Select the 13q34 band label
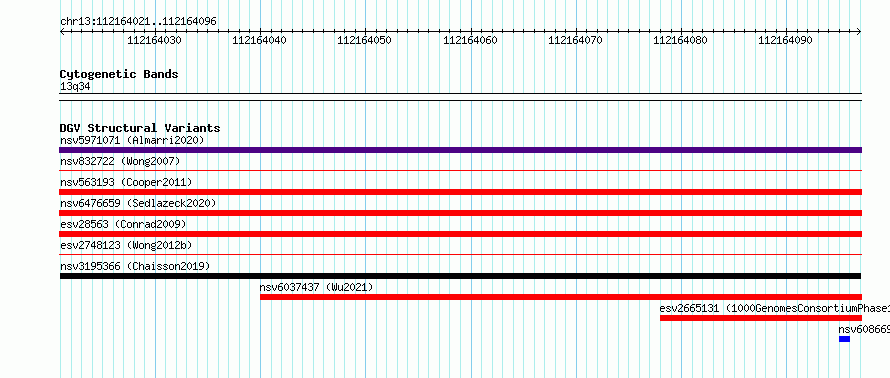The width and height of the screenshot is (890, 378). tap(75, 86)
